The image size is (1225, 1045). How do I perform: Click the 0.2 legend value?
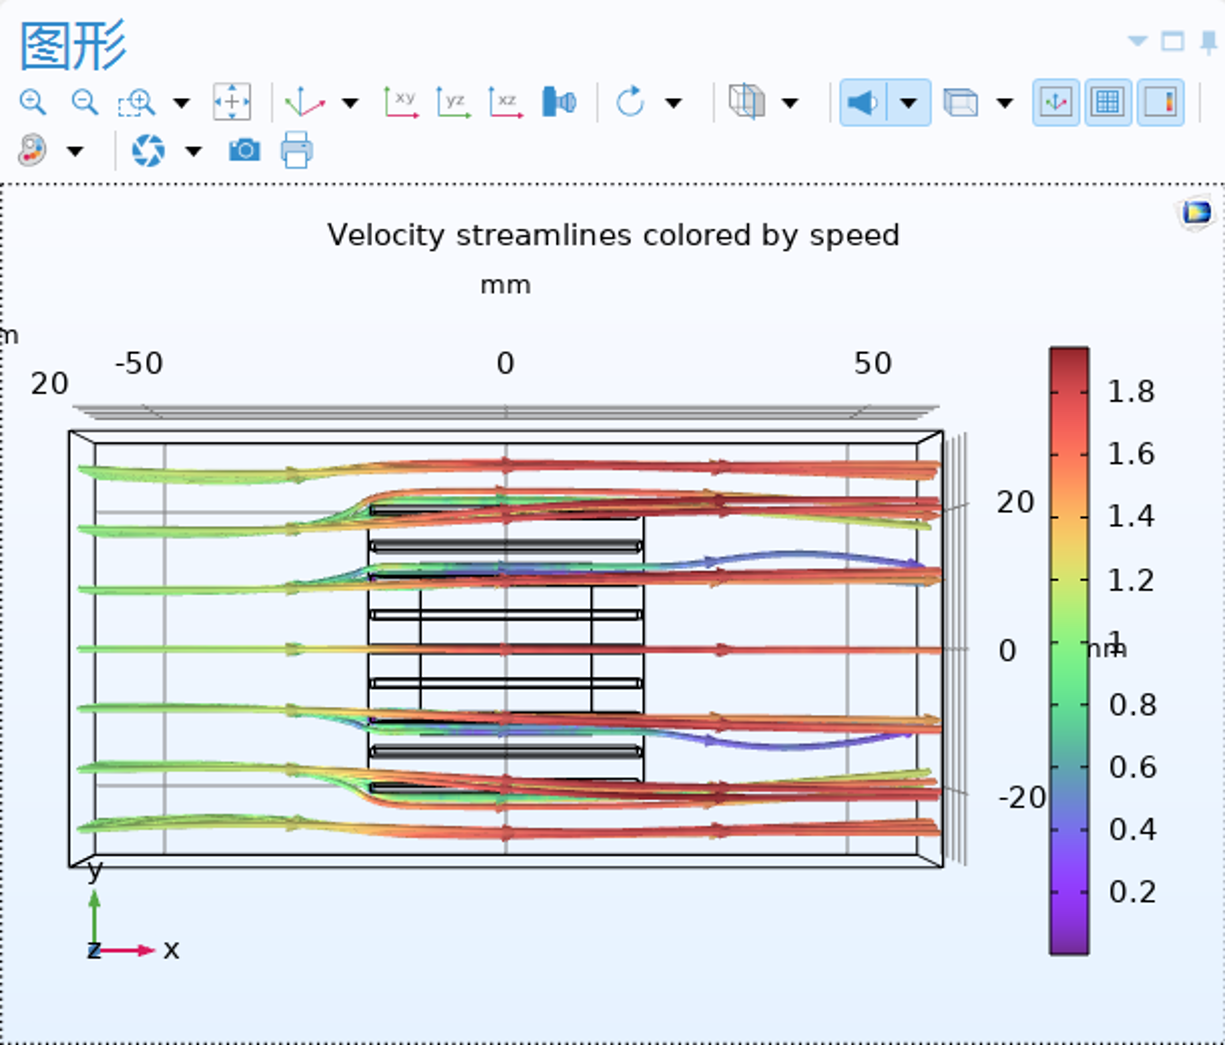(x=1132, y=891)
